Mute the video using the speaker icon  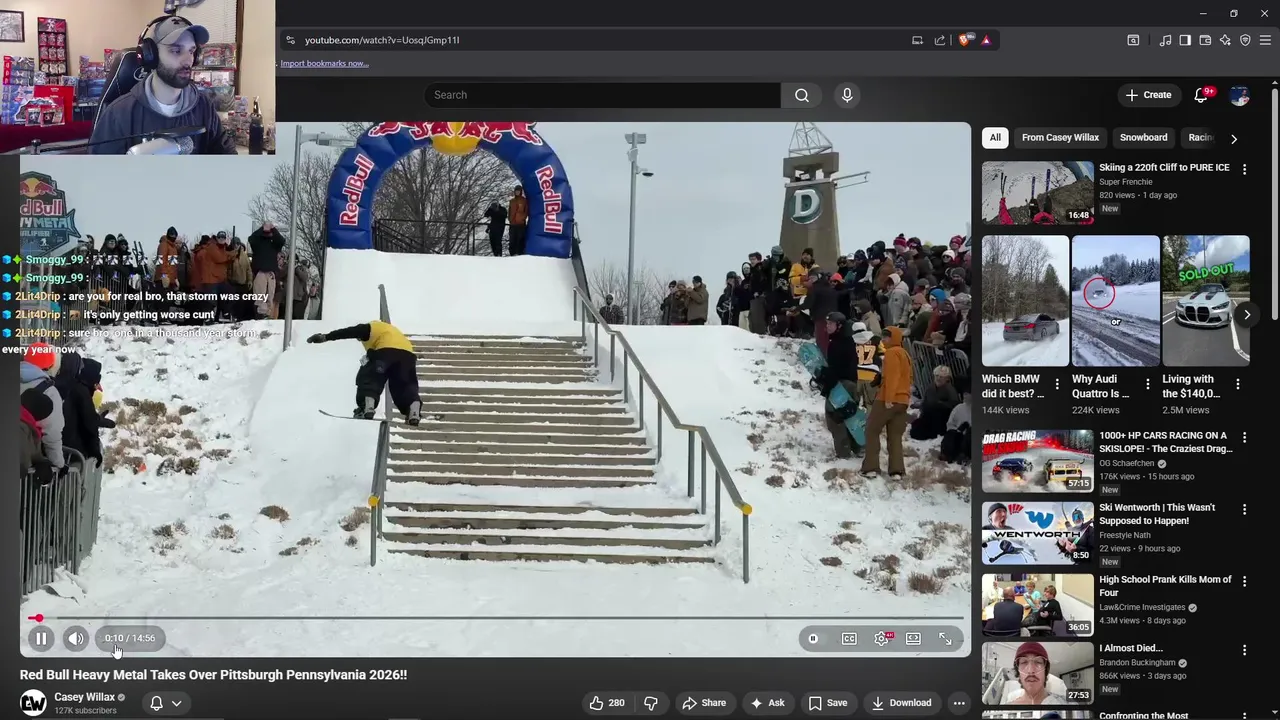pyautogui.click(x=76, y=638)
